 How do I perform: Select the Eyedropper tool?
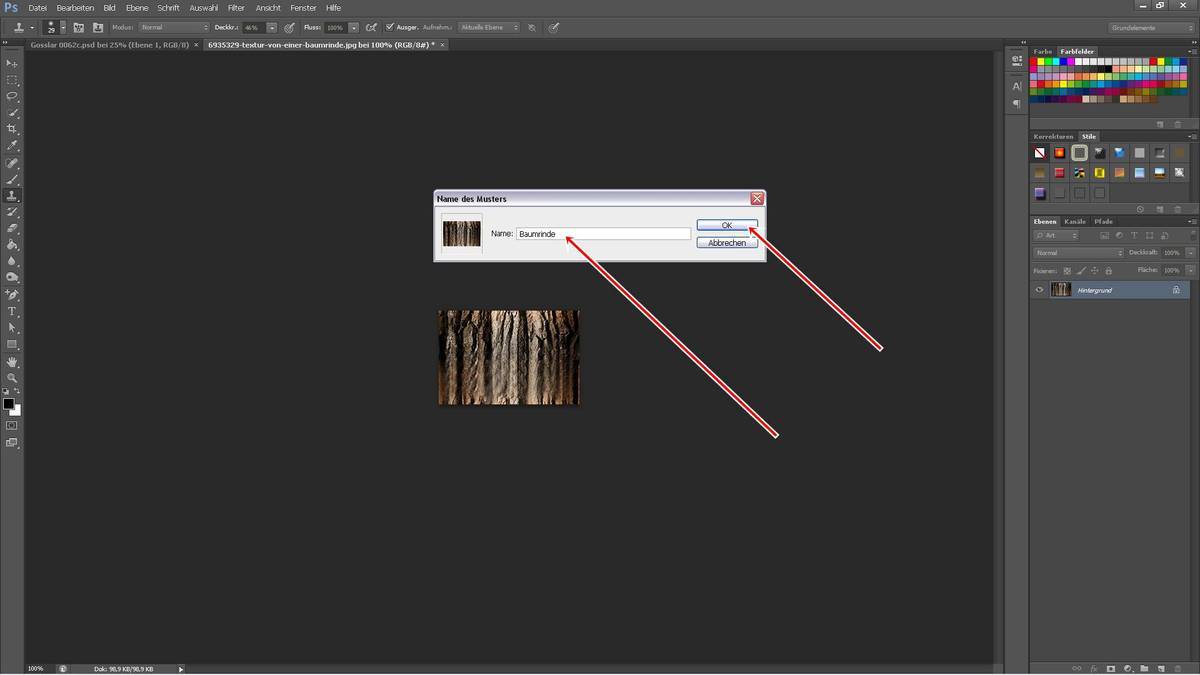pos(12,146)
